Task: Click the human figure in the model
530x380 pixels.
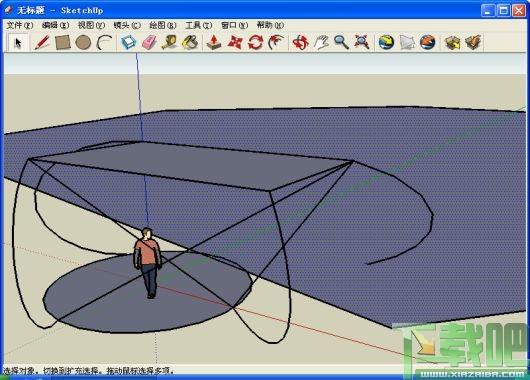Action: click(148, 263)
